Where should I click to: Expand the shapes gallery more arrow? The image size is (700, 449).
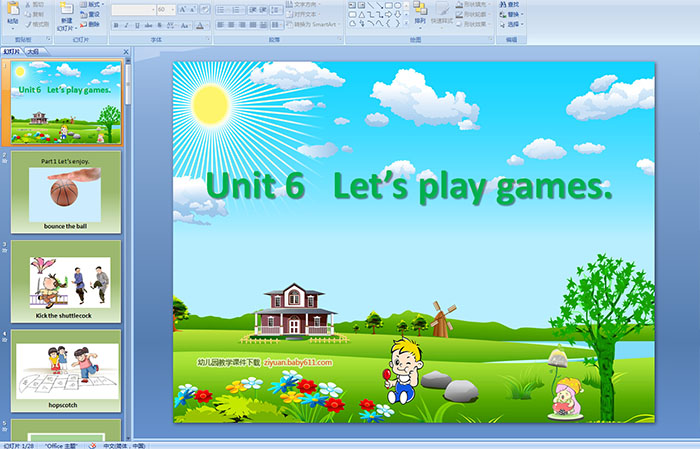tap(406, 23)
